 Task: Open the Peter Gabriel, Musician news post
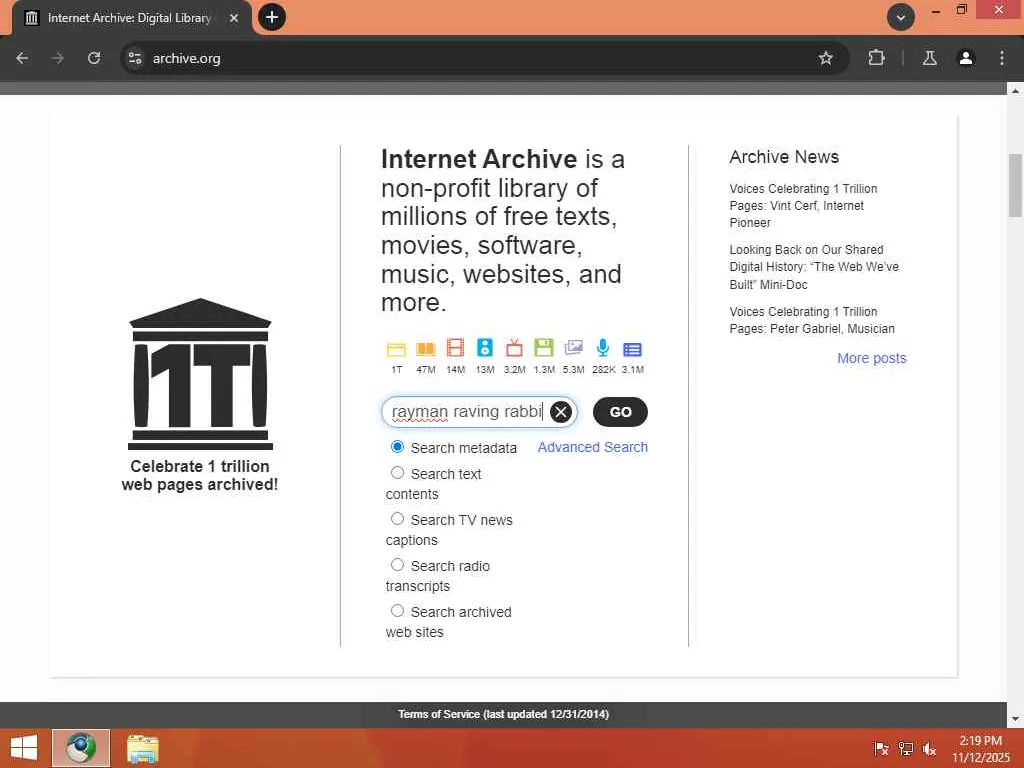click(x=812, y=320)
